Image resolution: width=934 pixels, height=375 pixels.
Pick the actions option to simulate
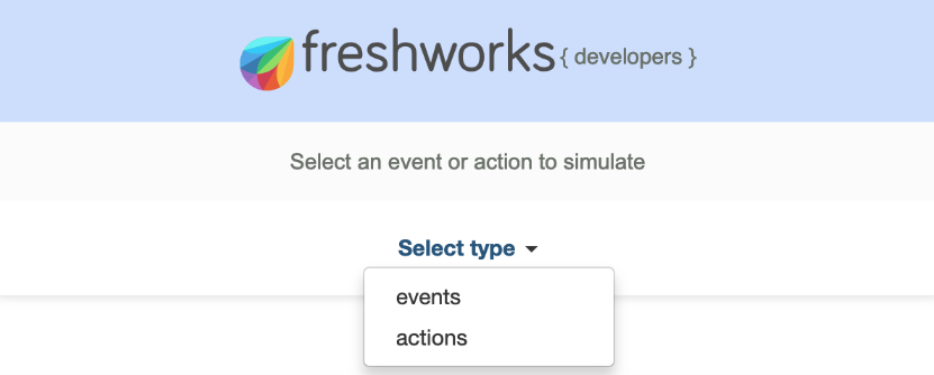[x=432, y=338]
